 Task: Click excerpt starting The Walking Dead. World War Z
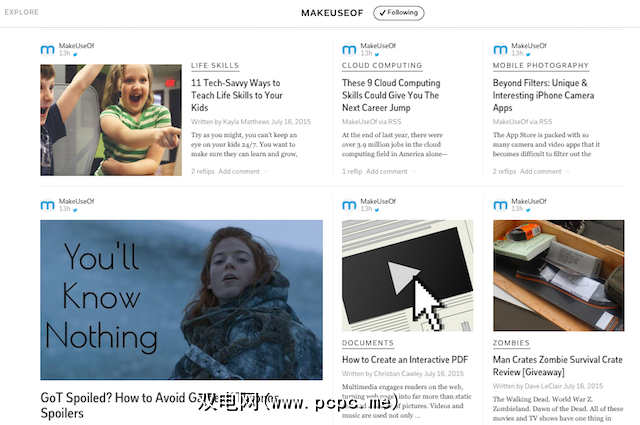pyautogui.click(x=558, y=409)
